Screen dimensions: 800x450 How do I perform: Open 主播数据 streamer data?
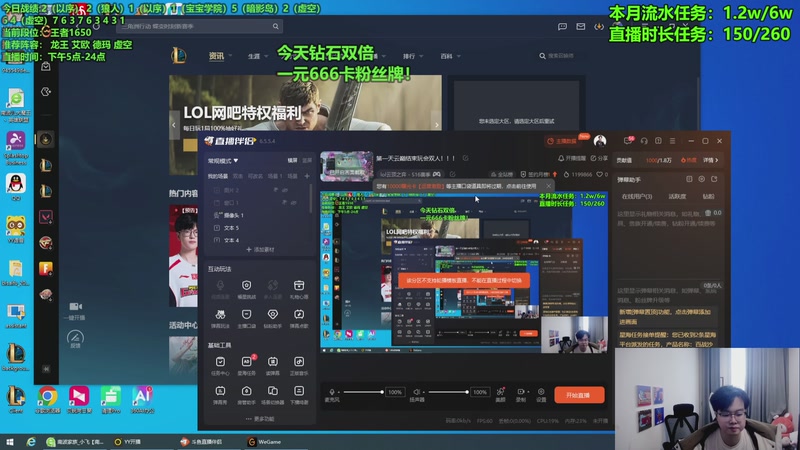click(562, 141)
